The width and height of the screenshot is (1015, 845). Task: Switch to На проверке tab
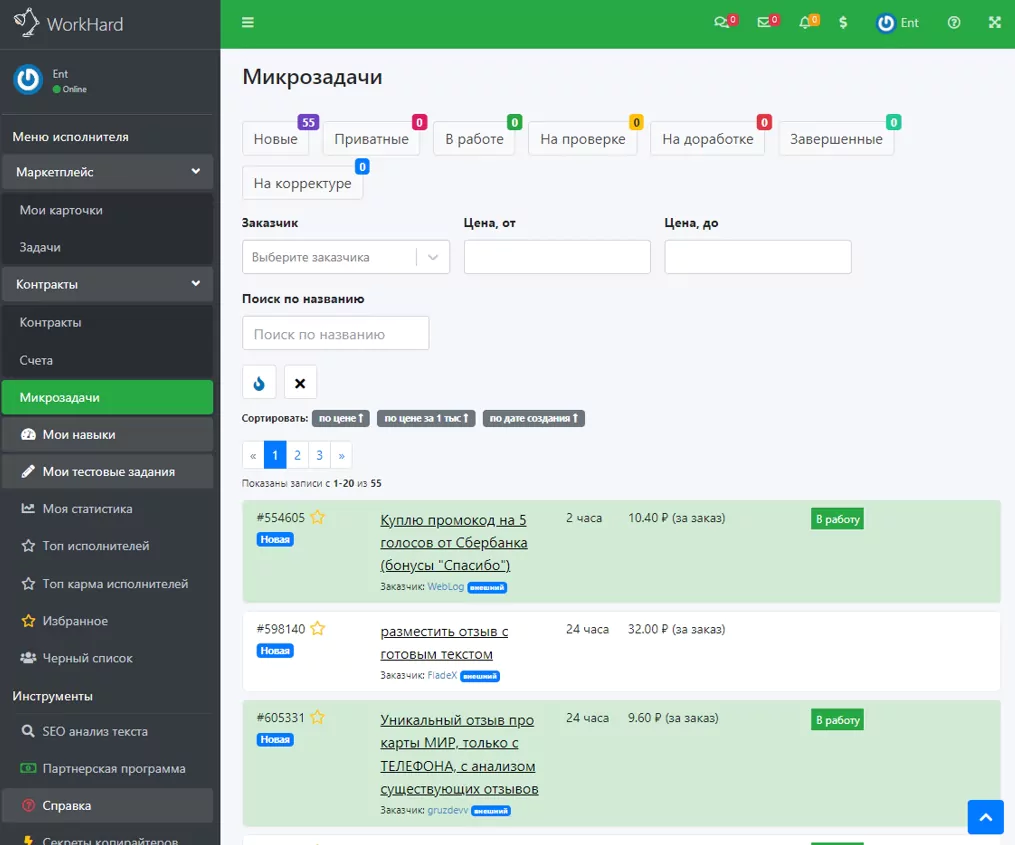tap(583, 139)
